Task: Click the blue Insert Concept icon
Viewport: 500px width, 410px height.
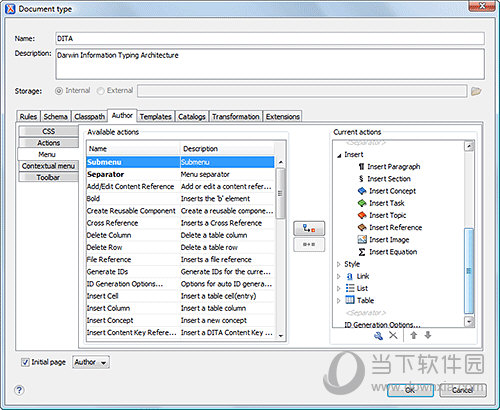Action: (x=362, y=191)
